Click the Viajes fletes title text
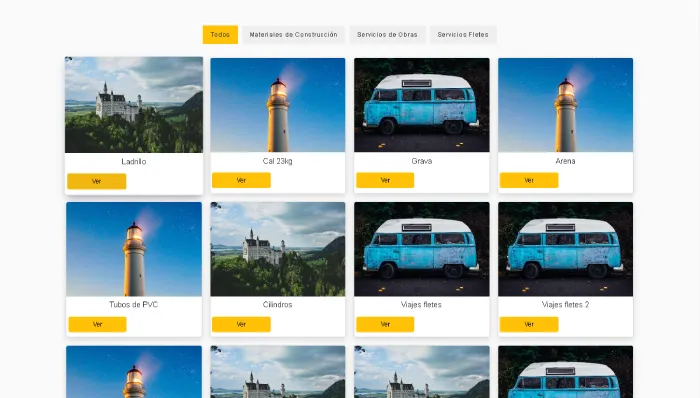 421,305
